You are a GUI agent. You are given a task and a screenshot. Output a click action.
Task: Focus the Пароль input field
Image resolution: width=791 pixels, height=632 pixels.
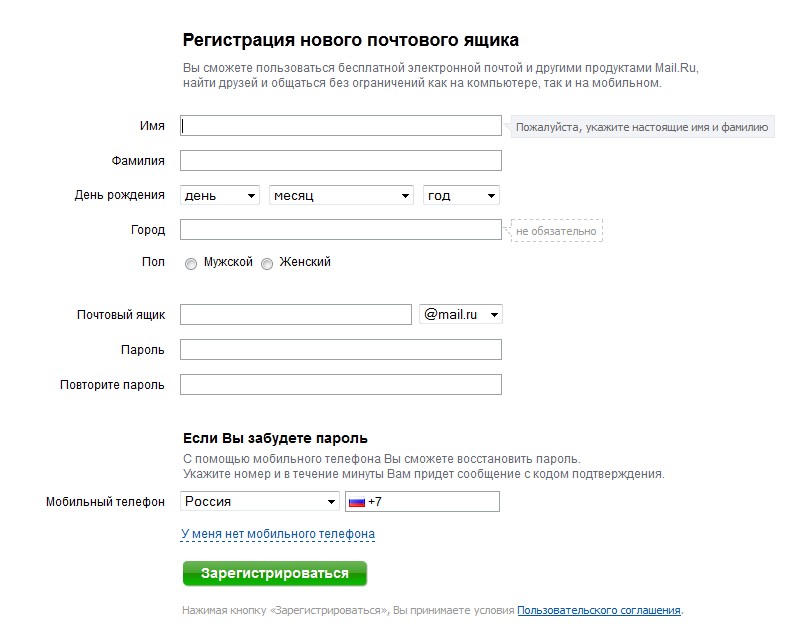click(x=341, y=350)
